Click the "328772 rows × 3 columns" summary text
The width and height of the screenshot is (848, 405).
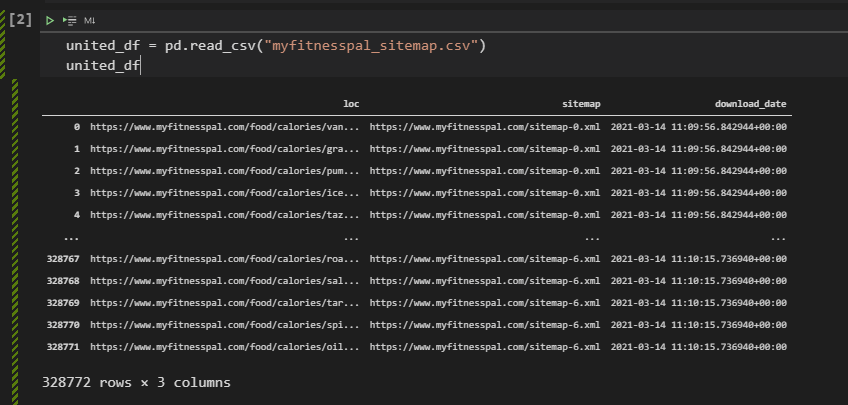136,383
